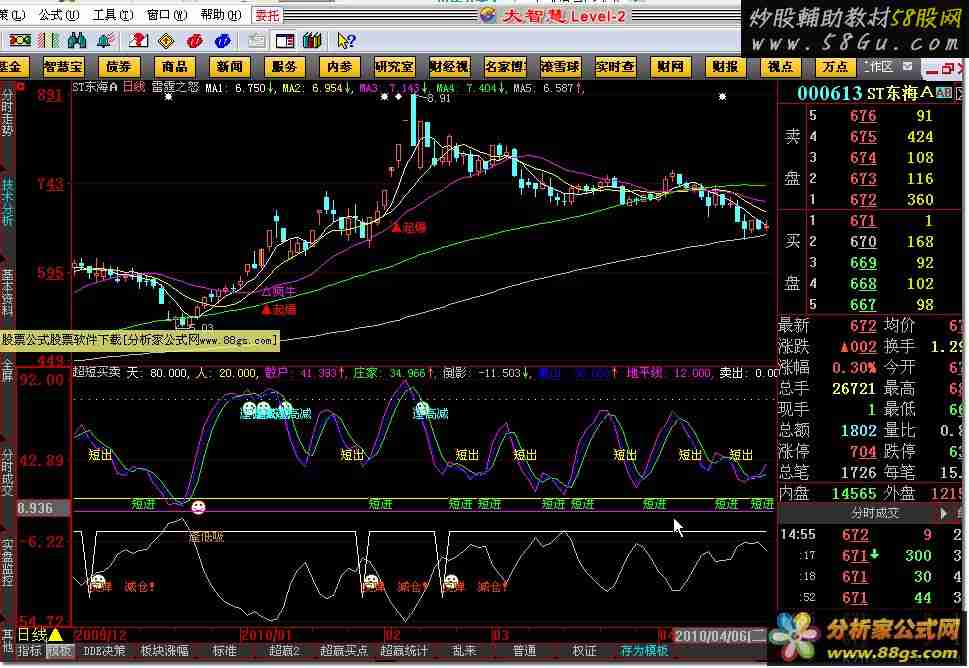Open the 帮助 menu

coord(221,14)
